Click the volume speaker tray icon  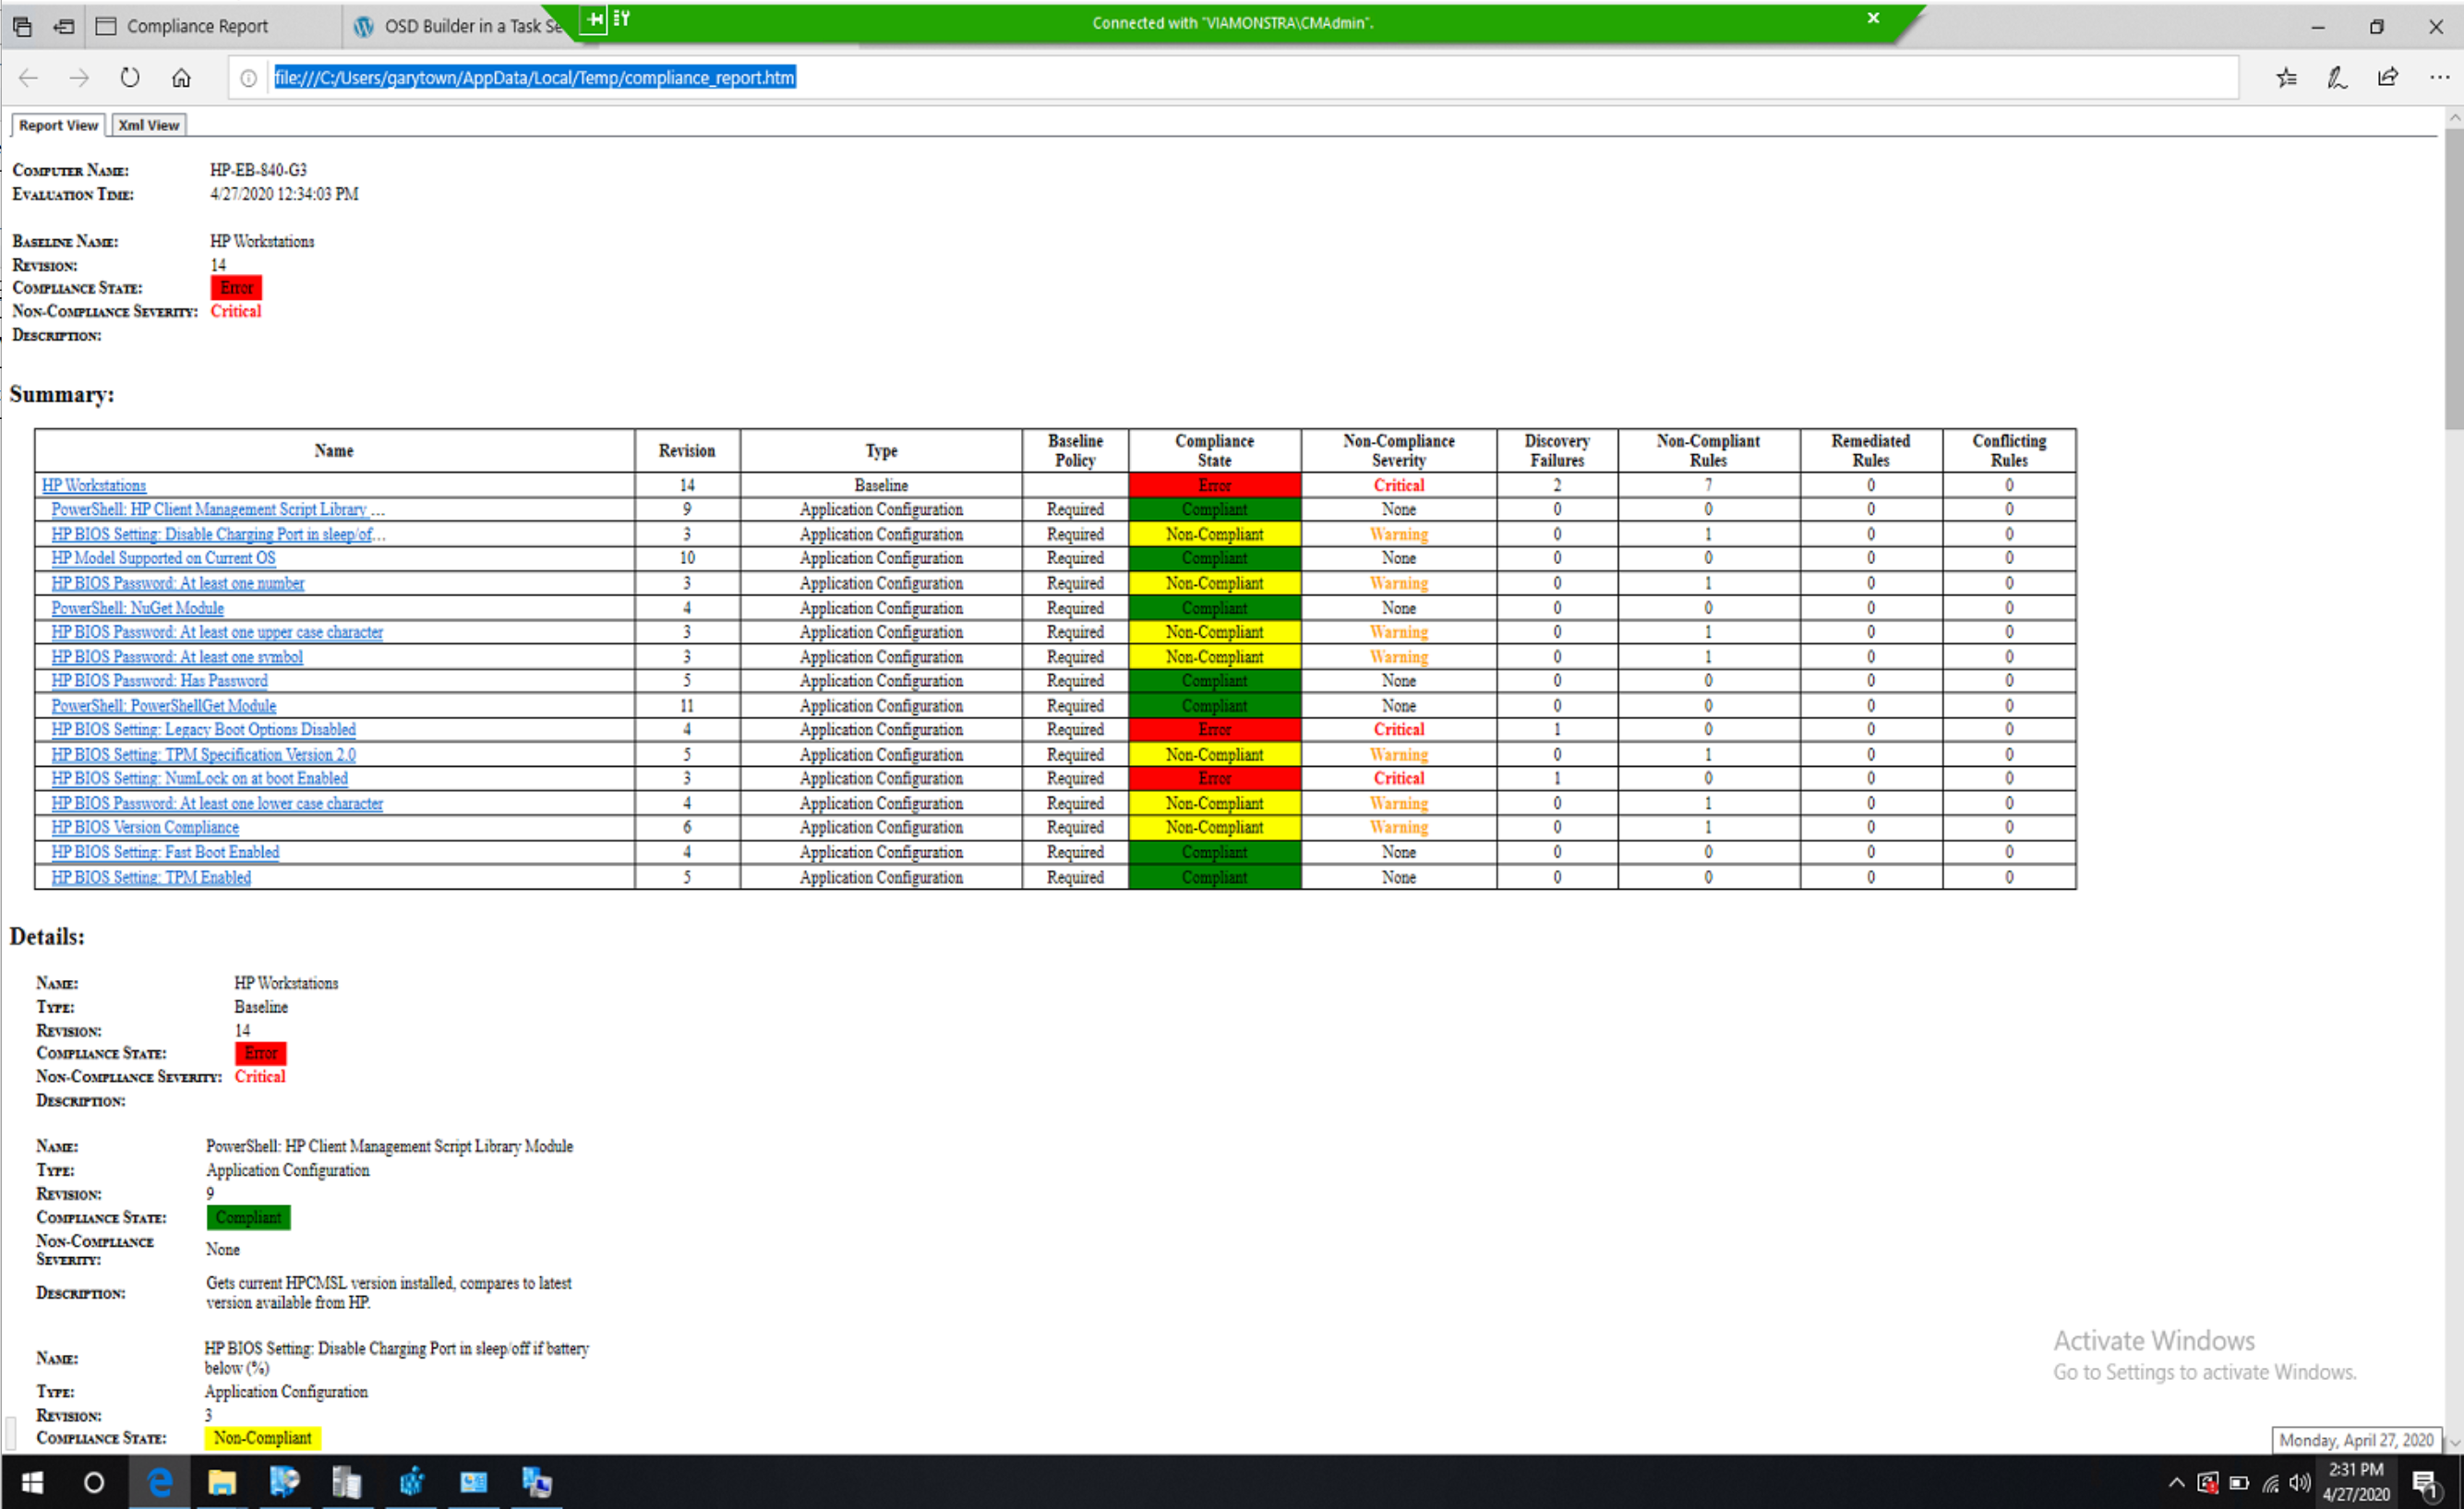click(2300, 1482)
